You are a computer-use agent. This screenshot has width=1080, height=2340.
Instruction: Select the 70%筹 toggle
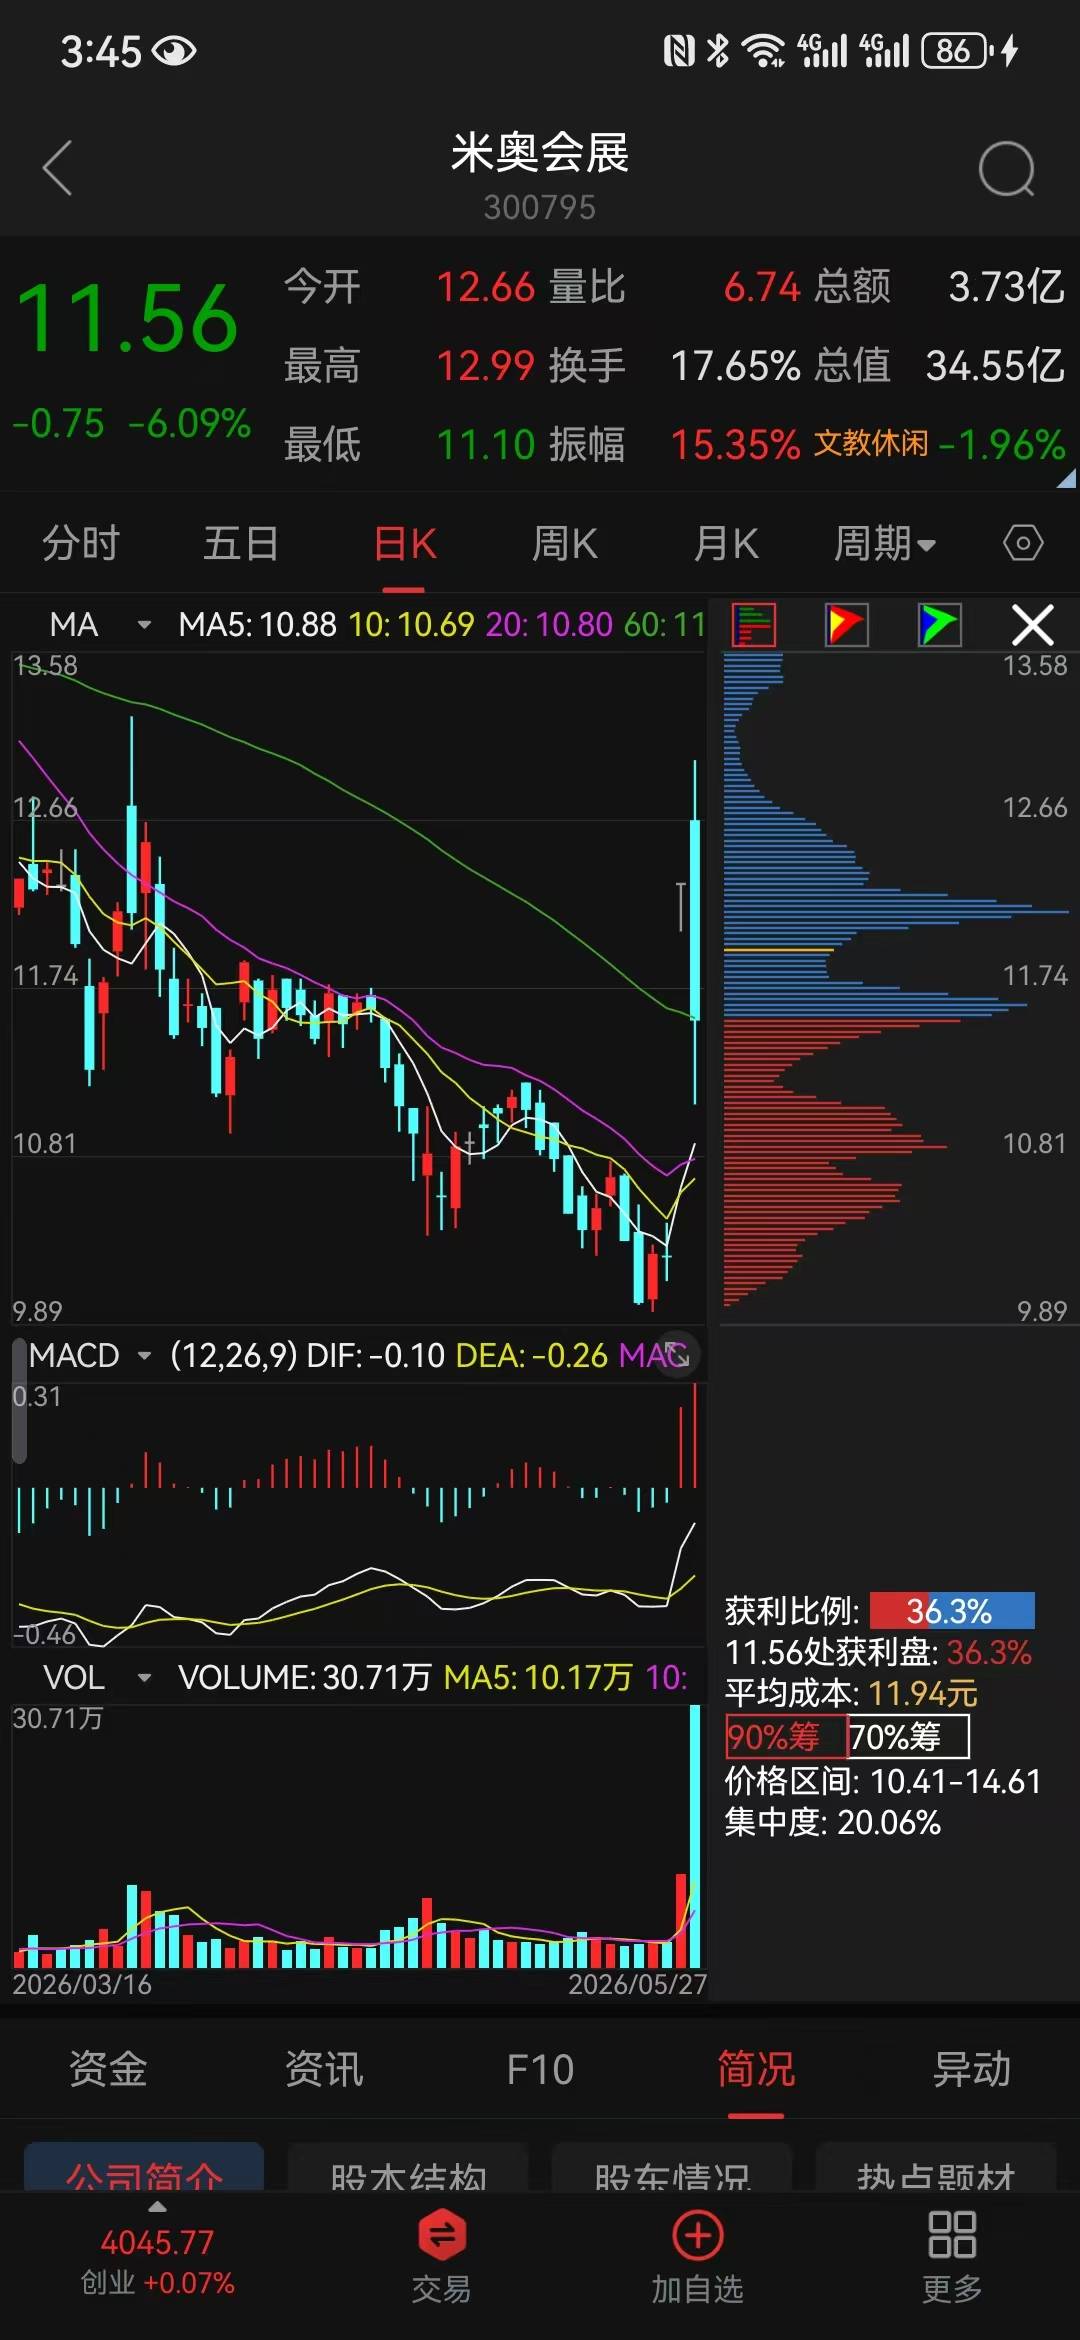click(x=908, y=1737)
